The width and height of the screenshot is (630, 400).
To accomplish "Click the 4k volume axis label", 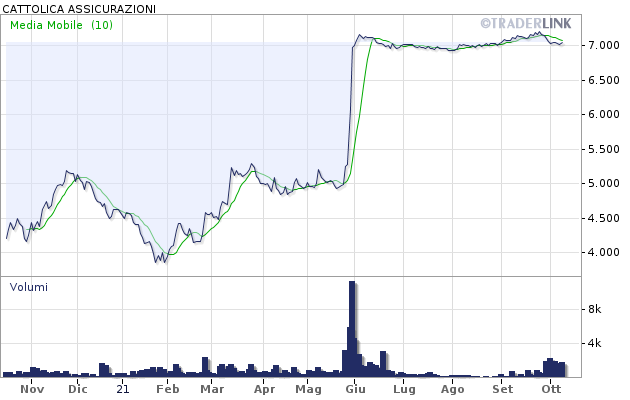I will click(595, 343).
